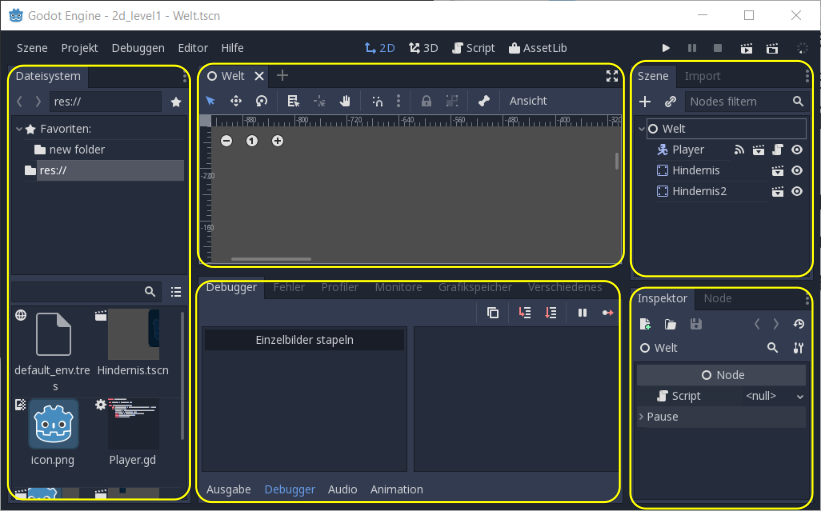Zoom in with the plus viewport button
This screenshot has height=511, width=821.
tap(278, 140)
